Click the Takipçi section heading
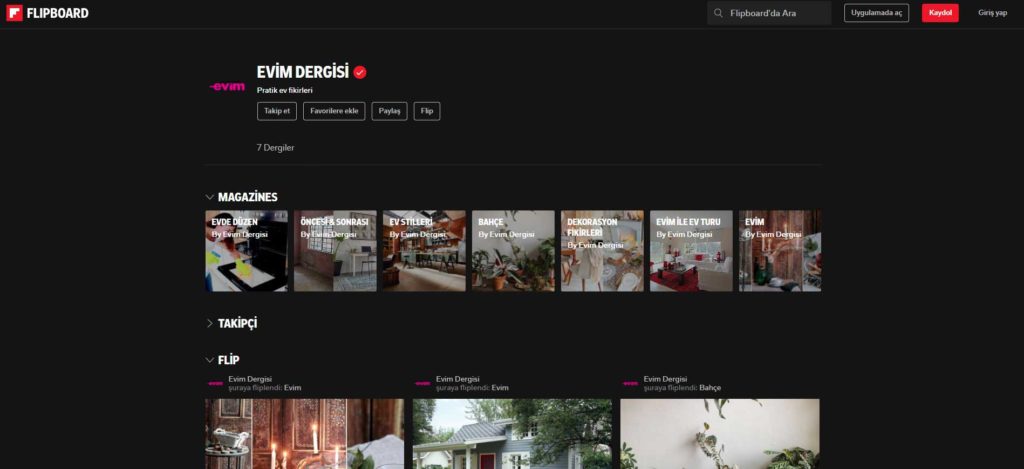Image resolution: width=1024 pixels, height=469 pixels. tap(238, 323)
